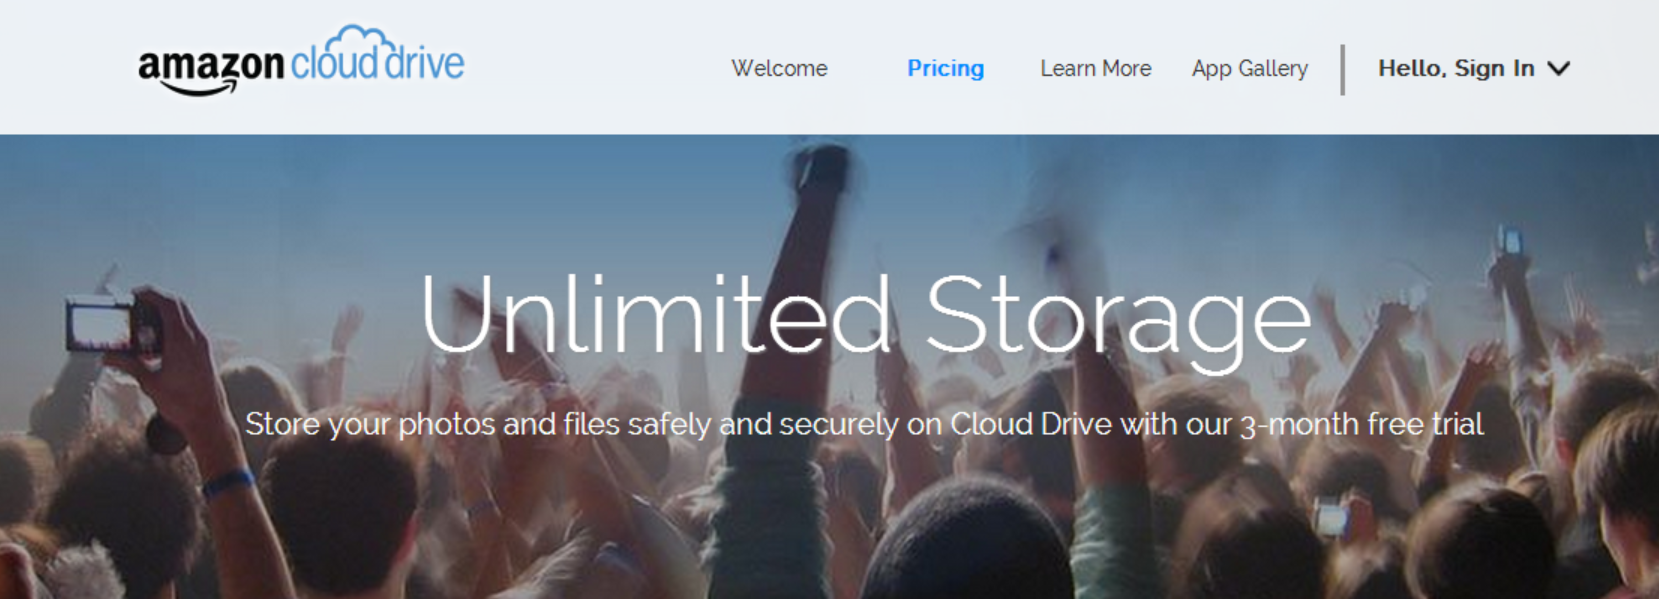Navigate to App Gallery
Viewport: 1659px width, 599px height.
(x=1249, y=68)
